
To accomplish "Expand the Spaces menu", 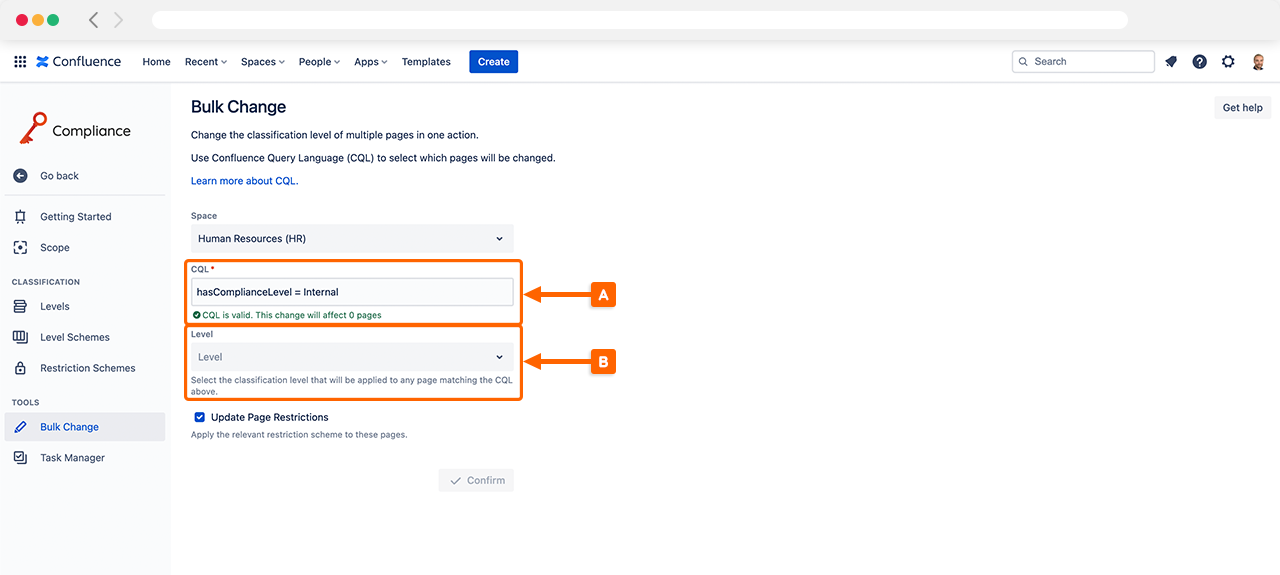I will pyautogui.click(x=262, y=62).
